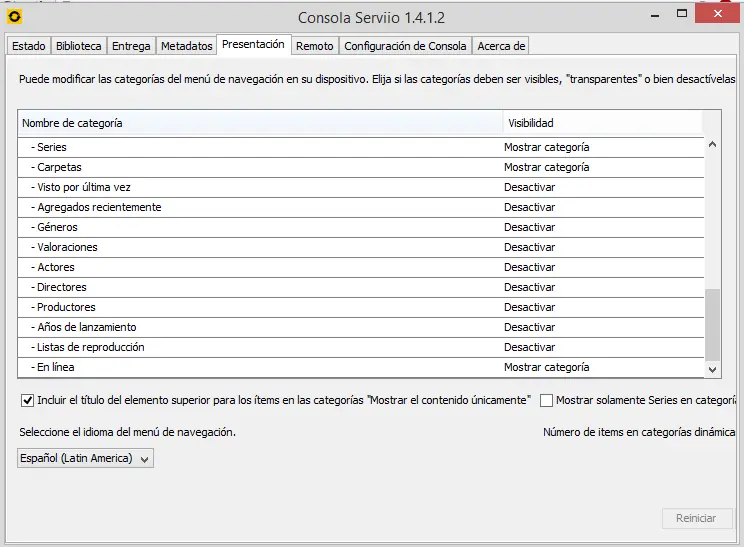Screen dimensions: 744x547
Task: Select '- Años de lanzamiento' row
Action: pos(361,327)
